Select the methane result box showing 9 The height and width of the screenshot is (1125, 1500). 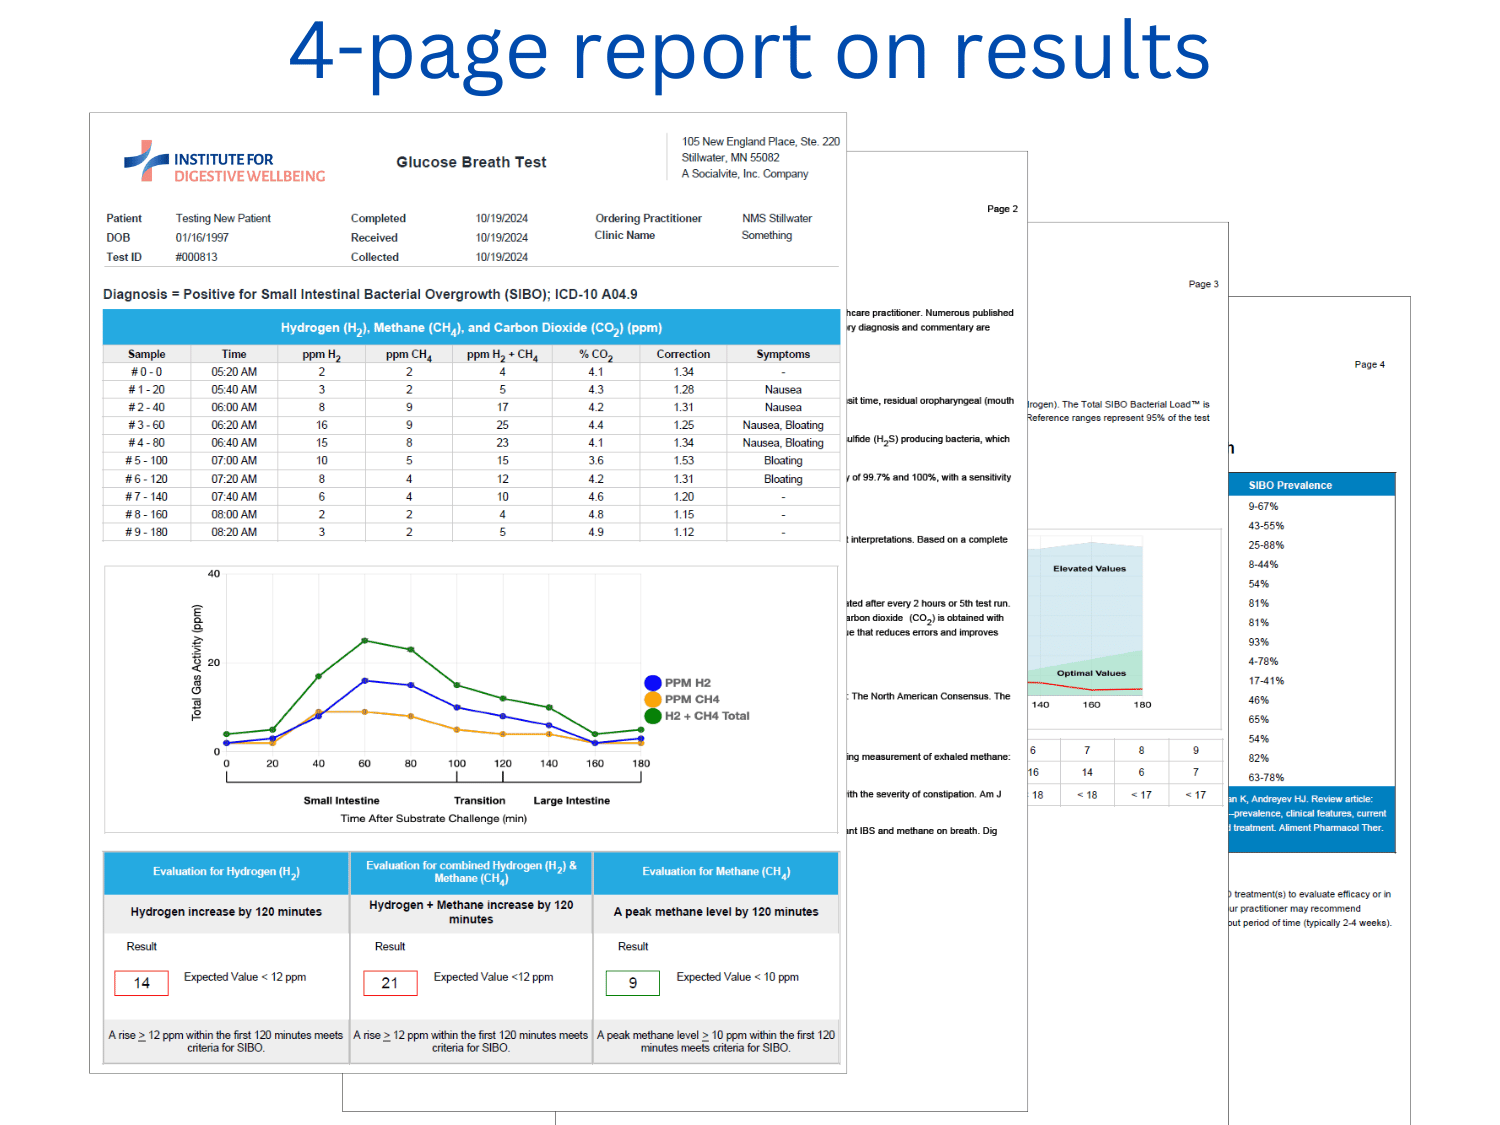coord(632,983)
